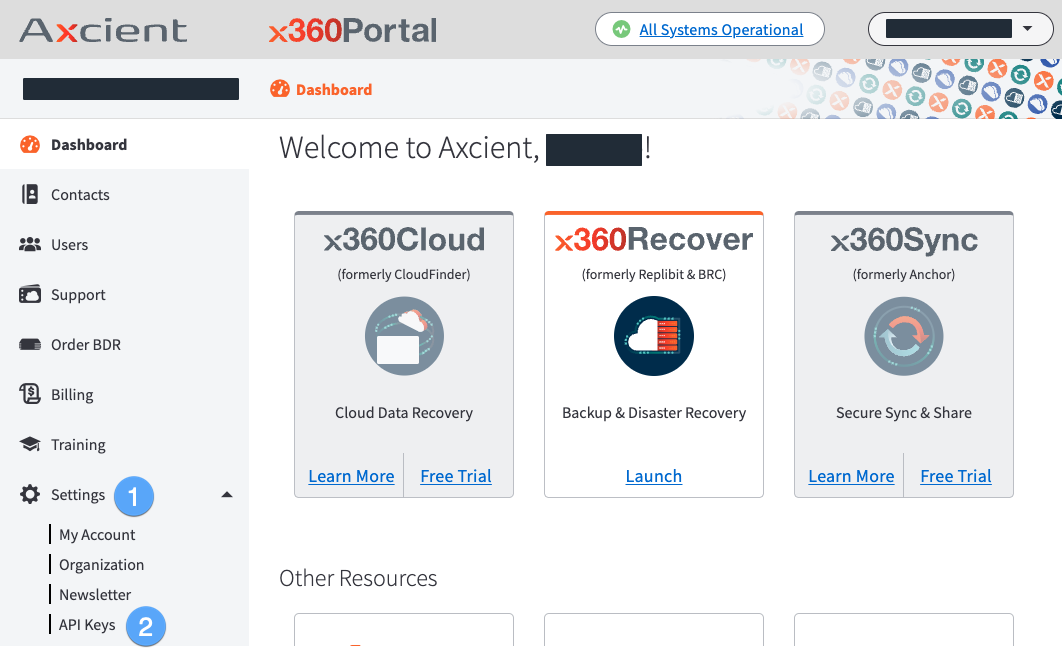Click the Users group icon

(x=30, y=245)
